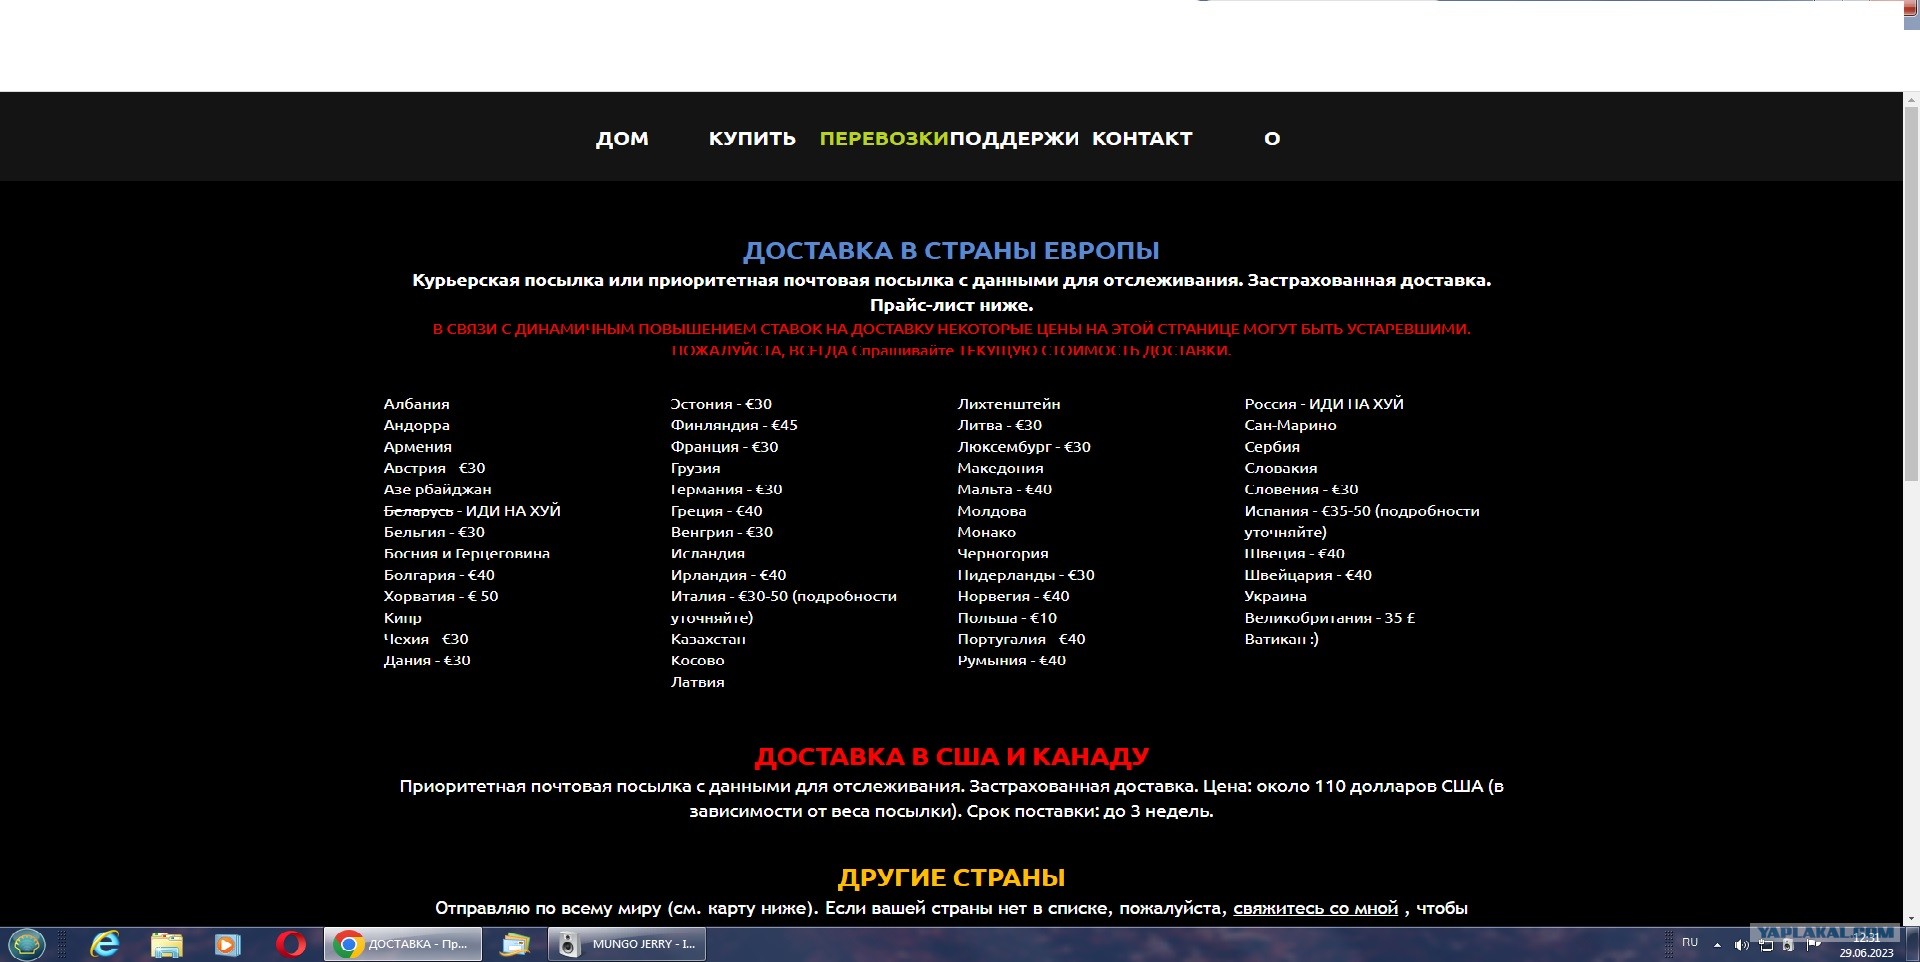Click the Ирландия - €40 entry
The width and height of the screenshot is (1920, 962).
point(728,575)
